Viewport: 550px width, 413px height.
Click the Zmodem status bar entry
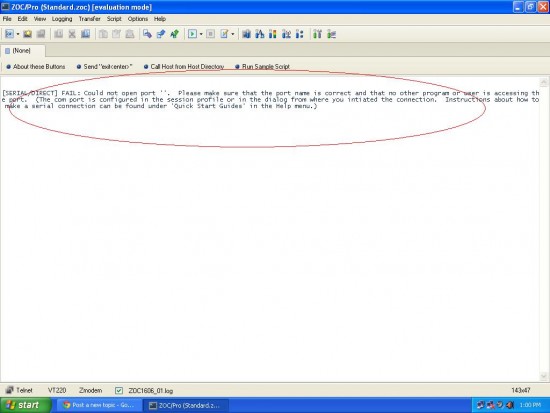pyautogui.click(x=90, y=390)
